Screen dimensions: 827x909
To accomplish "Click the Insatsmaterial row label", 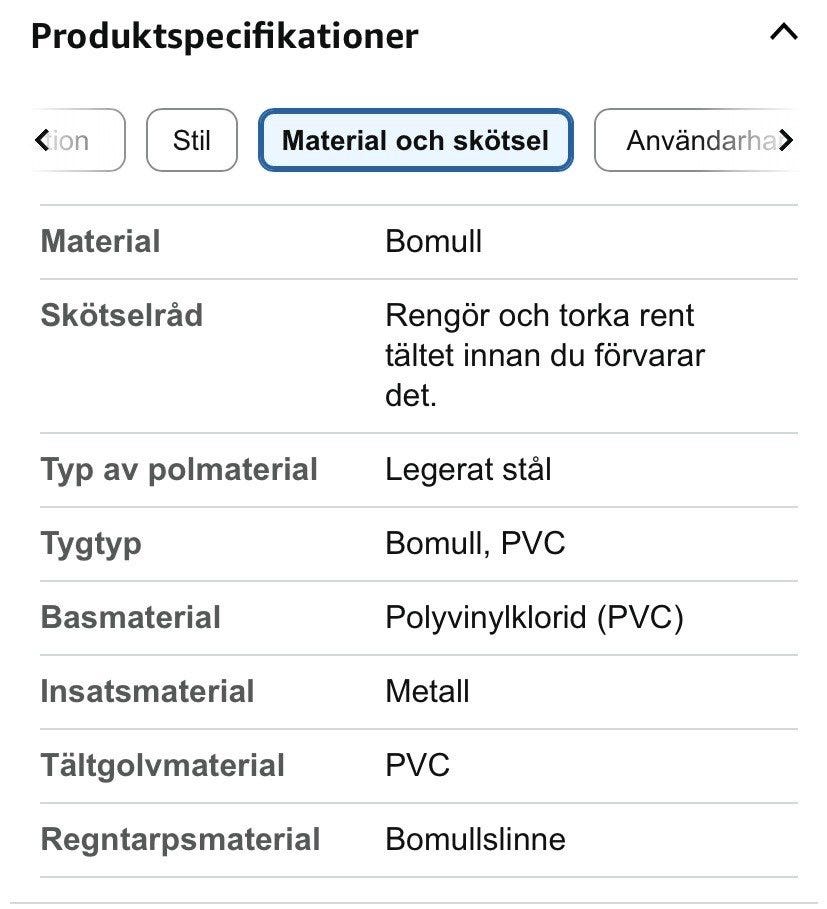I will [147, 691].
